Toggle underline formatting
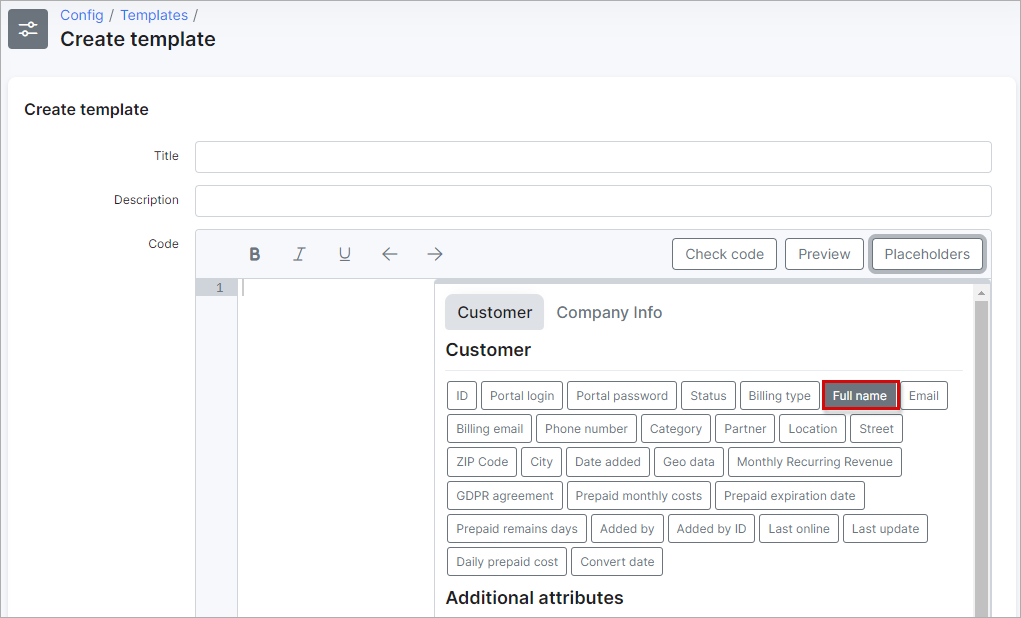 click(x=344, y=253)
